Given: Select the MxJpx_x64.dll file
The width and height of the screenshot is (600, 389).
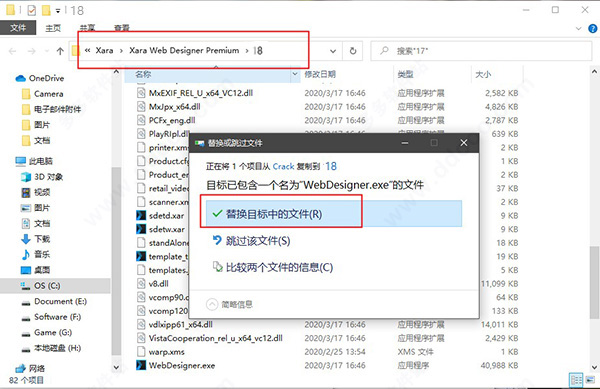Looking at the screenshot, I should point(174,107).
